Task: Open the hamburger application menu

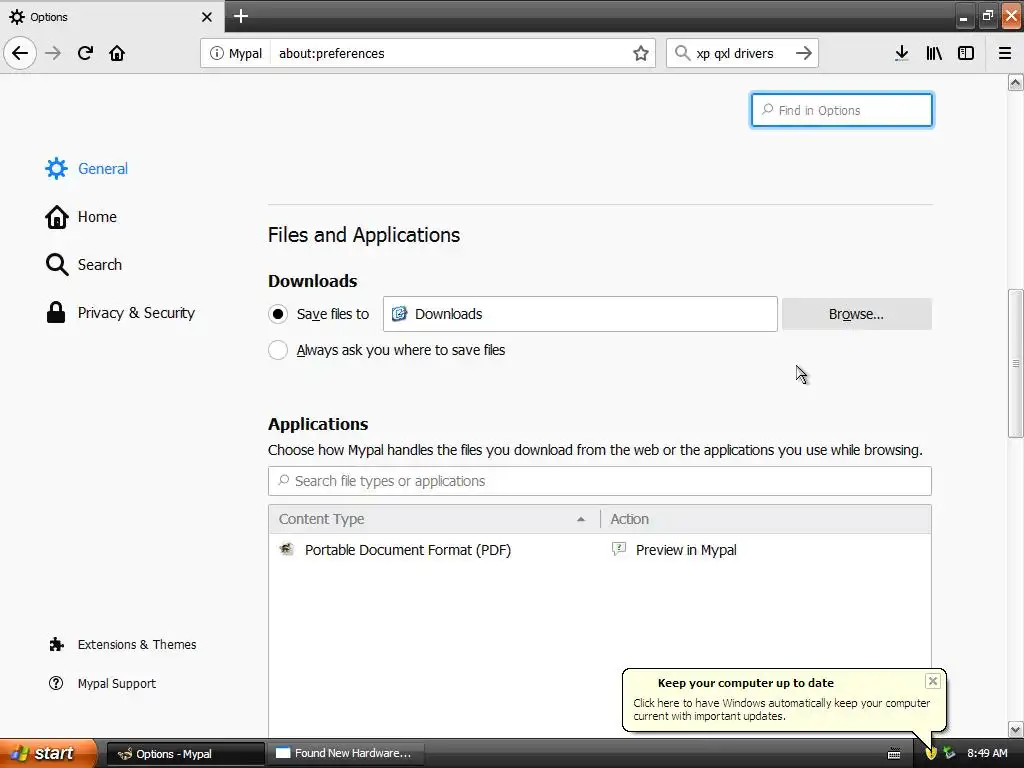Action: point(1005,53)
